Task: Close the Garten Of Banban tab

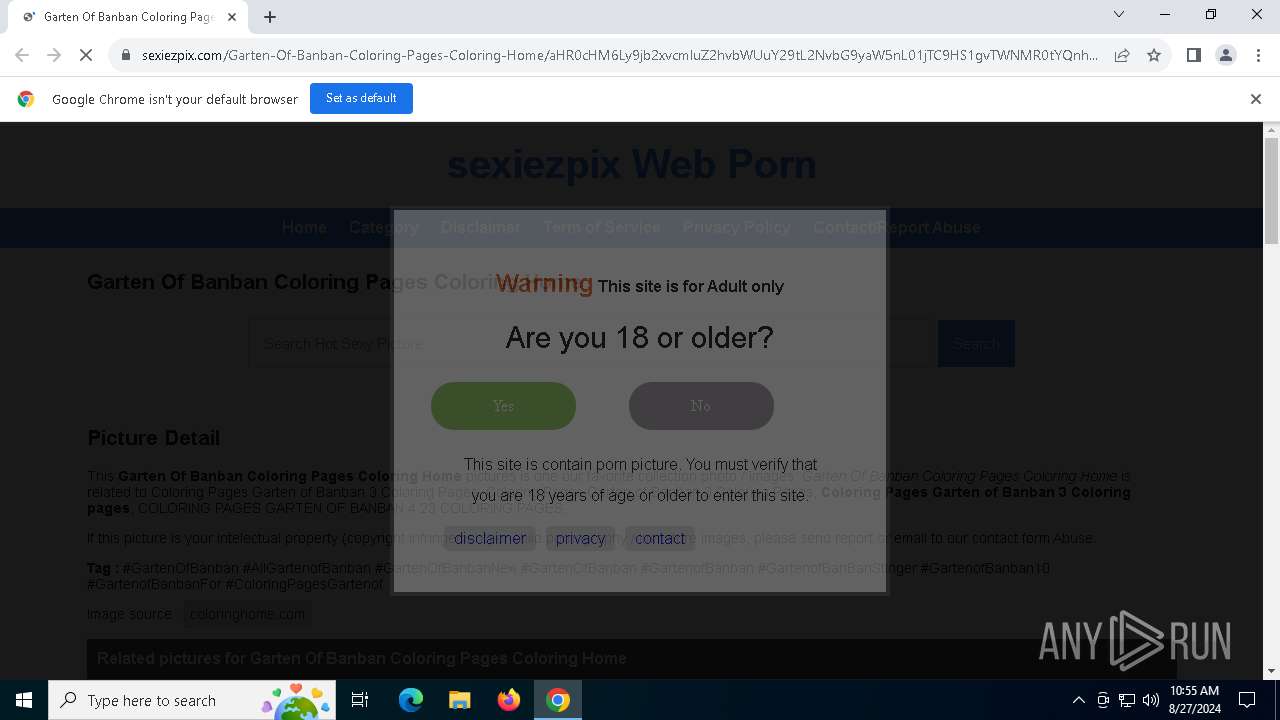Action: point(232,17)
